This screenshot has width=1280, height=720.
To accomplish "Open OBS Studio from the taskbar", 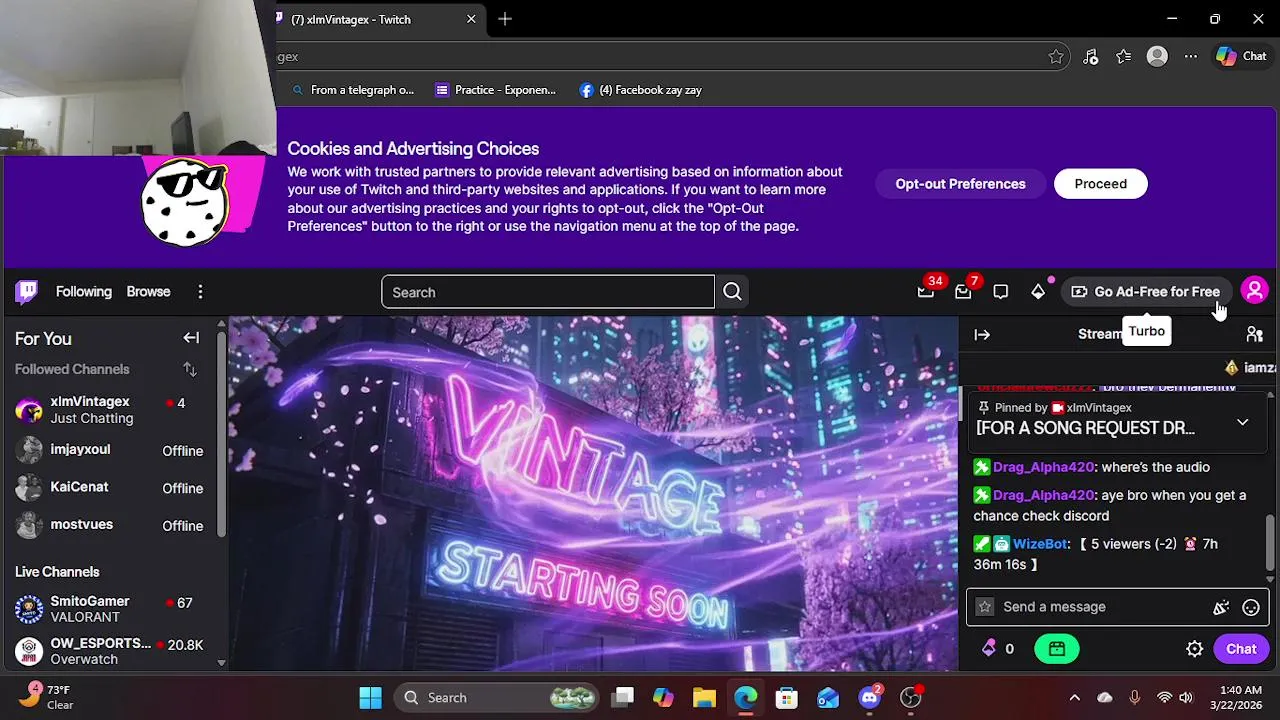I will pos(911,698).
